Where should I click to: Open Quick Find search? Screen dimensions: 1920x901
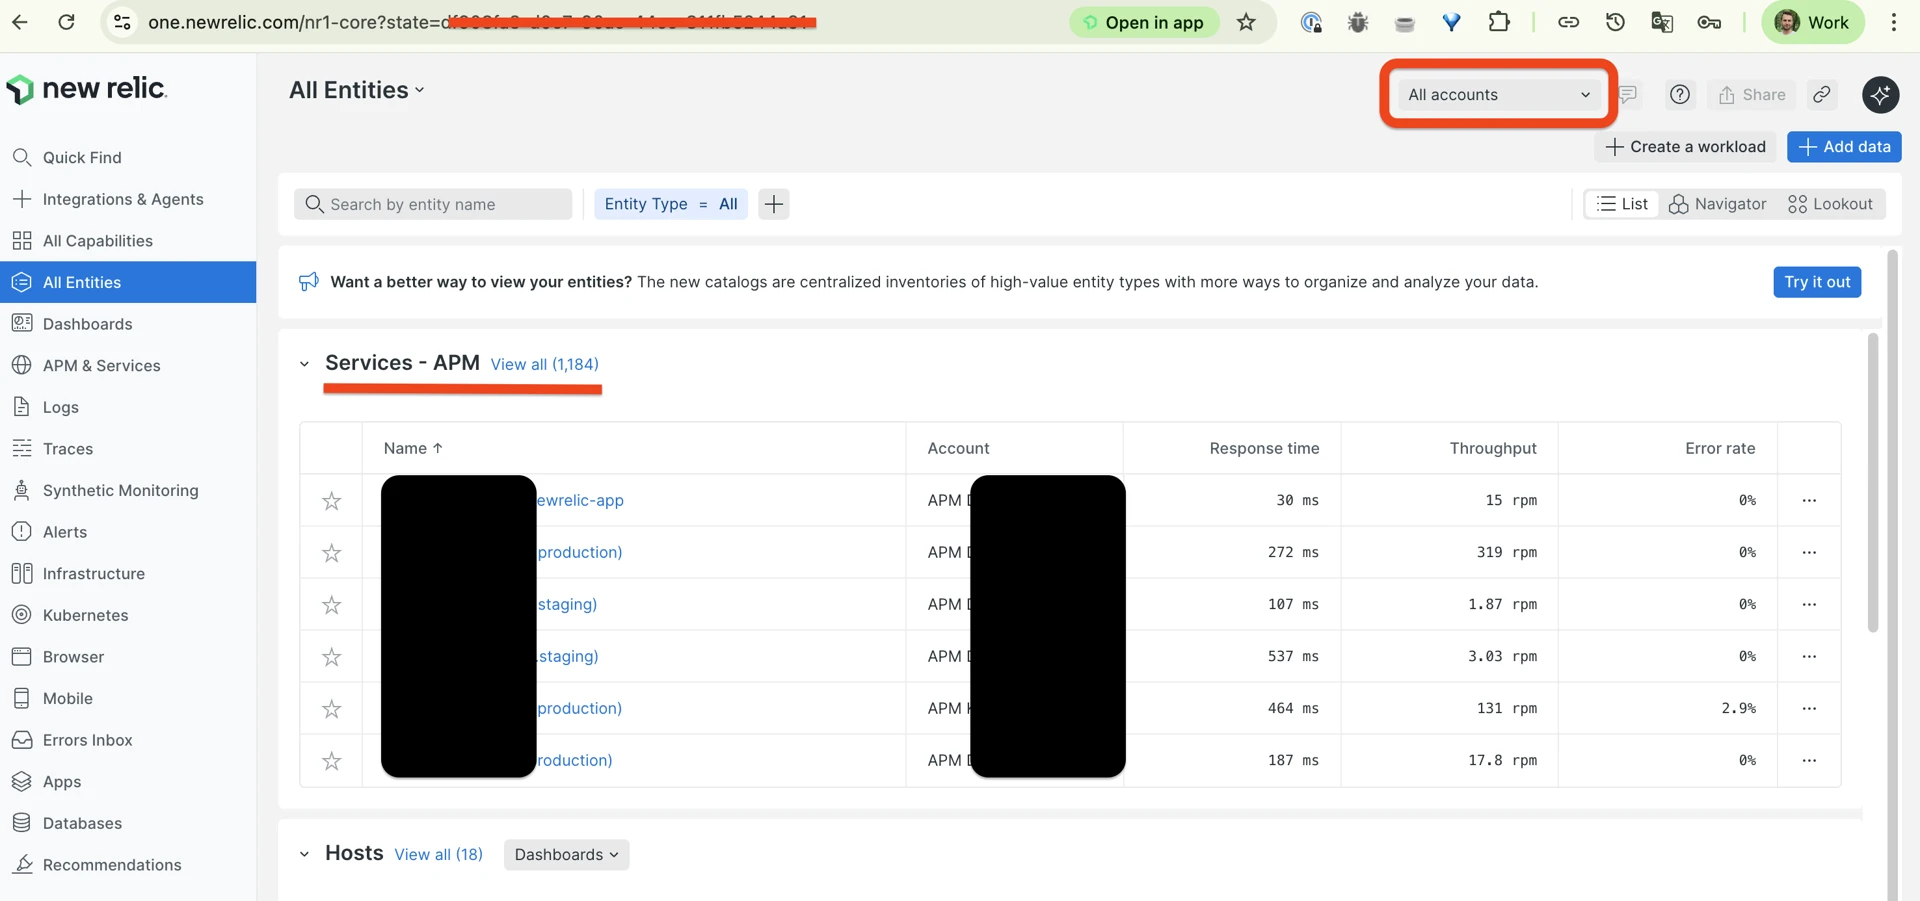coord(83,157)
